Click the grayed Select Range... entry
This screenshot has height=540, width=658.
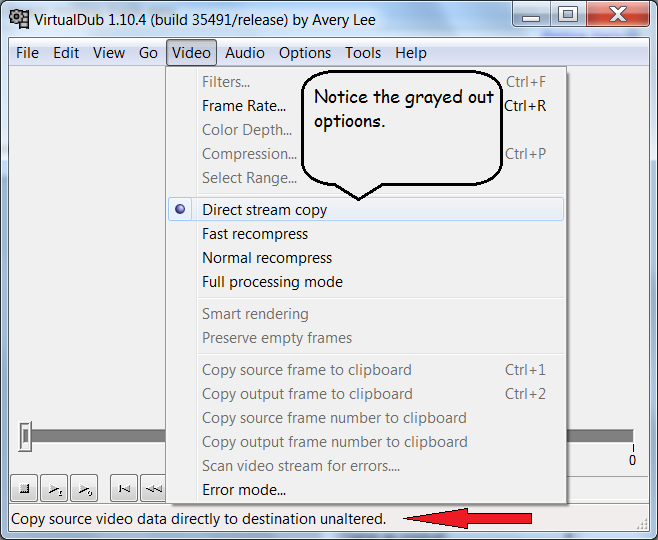pyautogui.click(x=249, y=178)
